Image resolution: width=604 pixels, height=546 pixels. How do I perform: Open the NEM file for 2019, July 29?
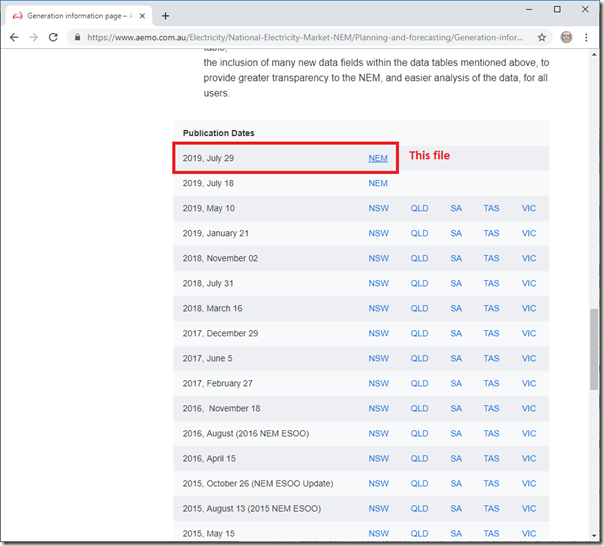pyautogui.click(x=378, y=158)
